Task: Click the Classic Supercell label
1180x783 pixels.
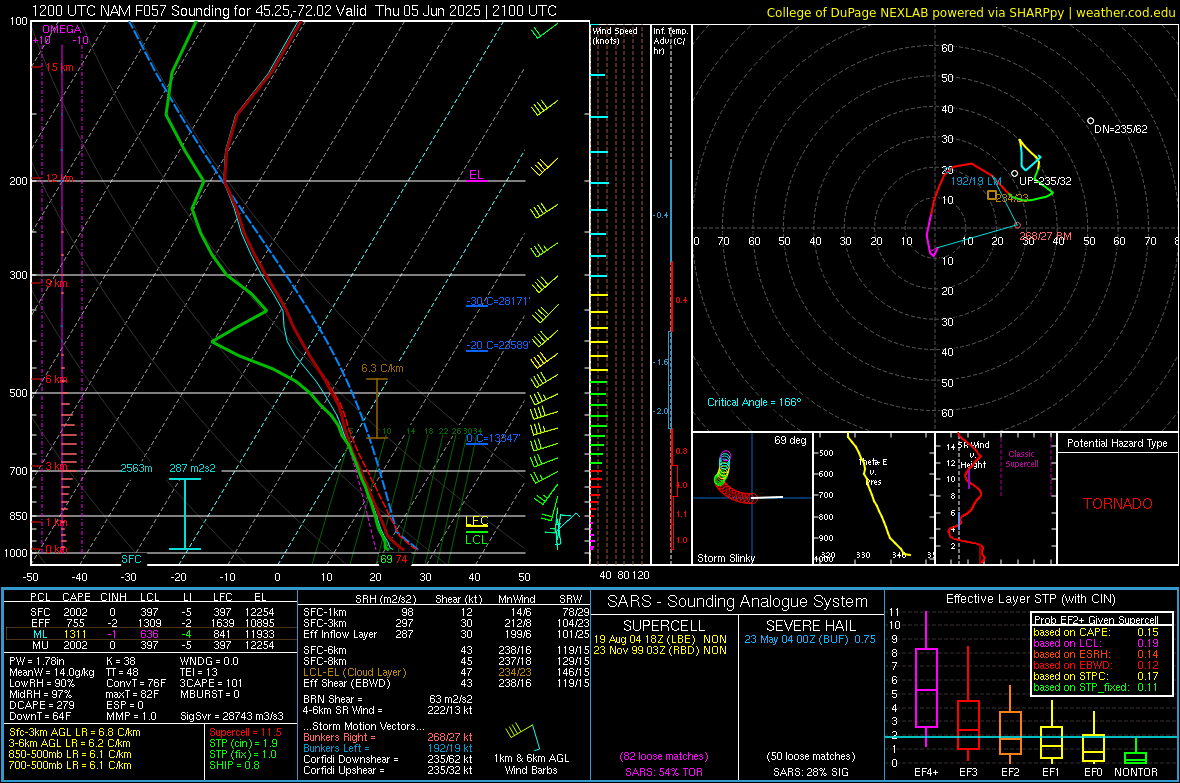Action: pos(1021,459)
